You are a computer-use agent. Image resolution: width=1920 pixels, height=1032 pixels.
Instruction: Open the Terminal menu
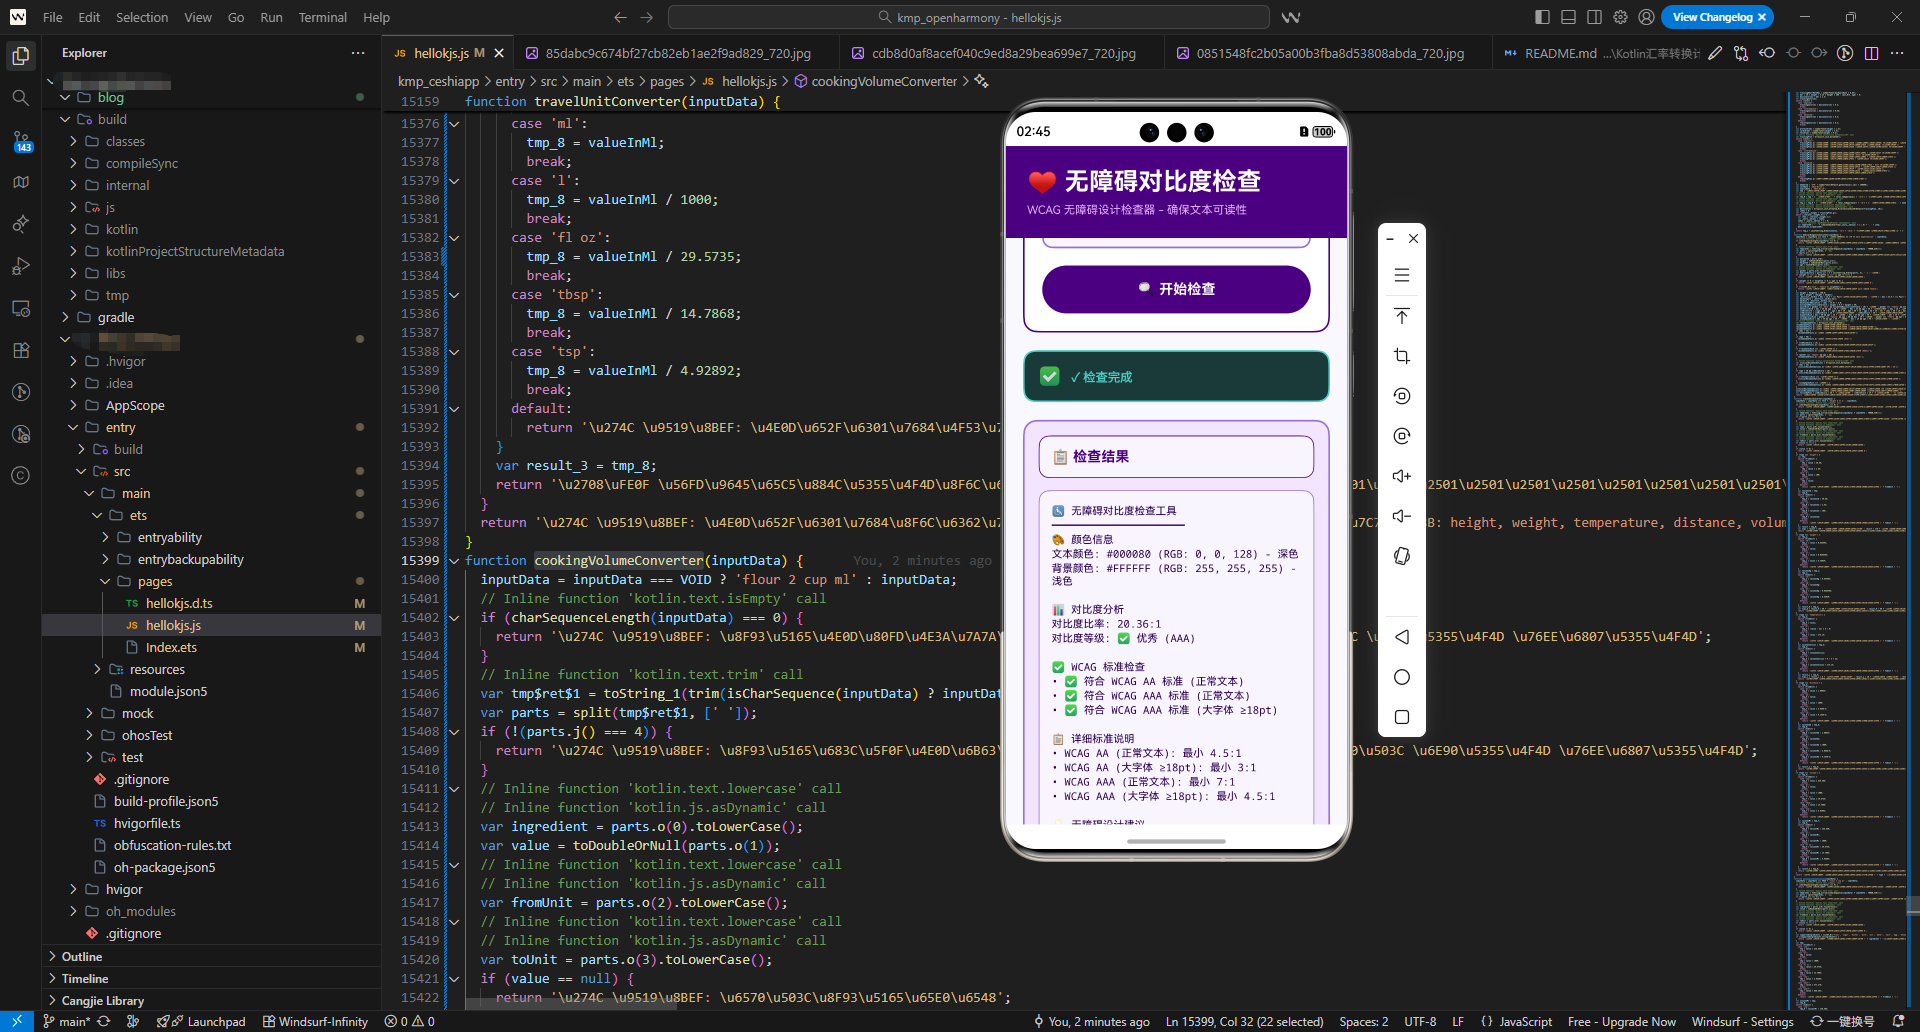322,17
